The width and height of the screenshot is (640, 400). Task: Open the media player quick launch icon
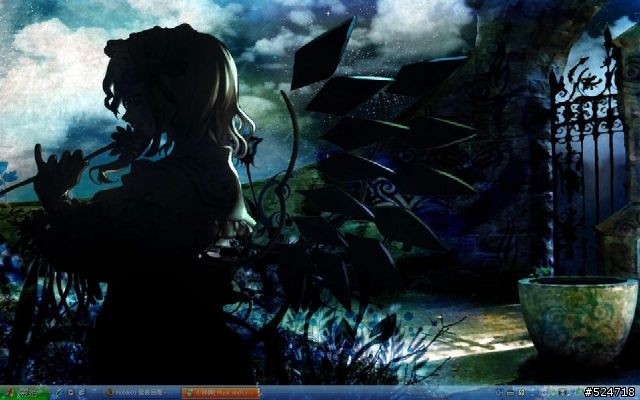pos(71,392)
